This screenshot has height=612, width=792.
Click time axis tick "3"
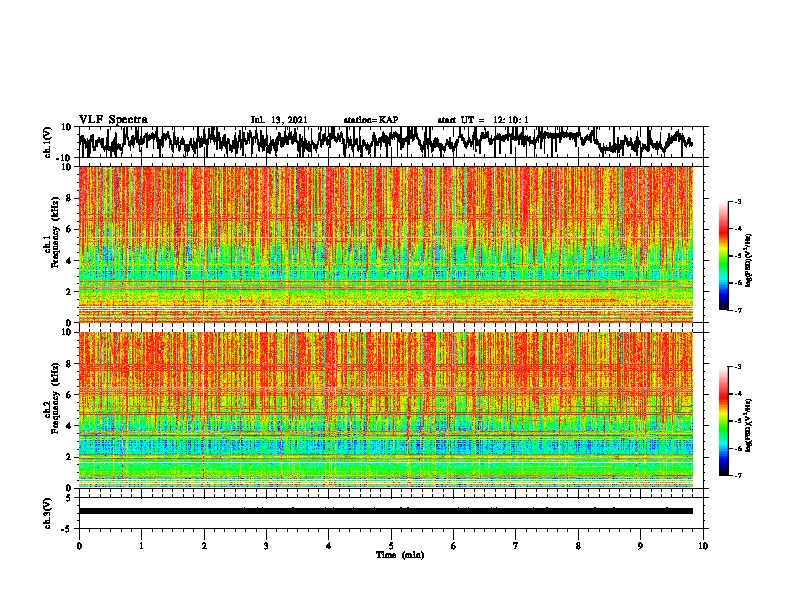(x=266, y=546)
